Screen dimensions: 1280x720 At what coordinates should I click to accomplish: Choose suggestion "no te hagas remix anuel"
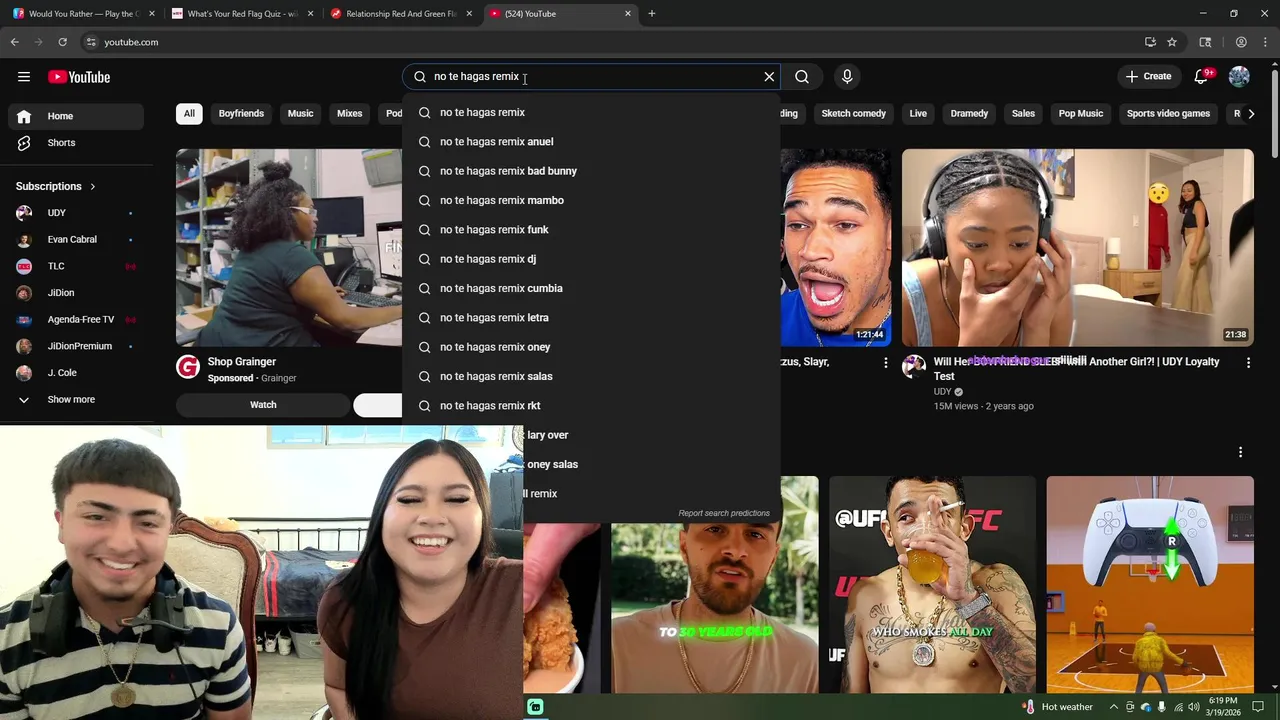[x=591, y=142]
